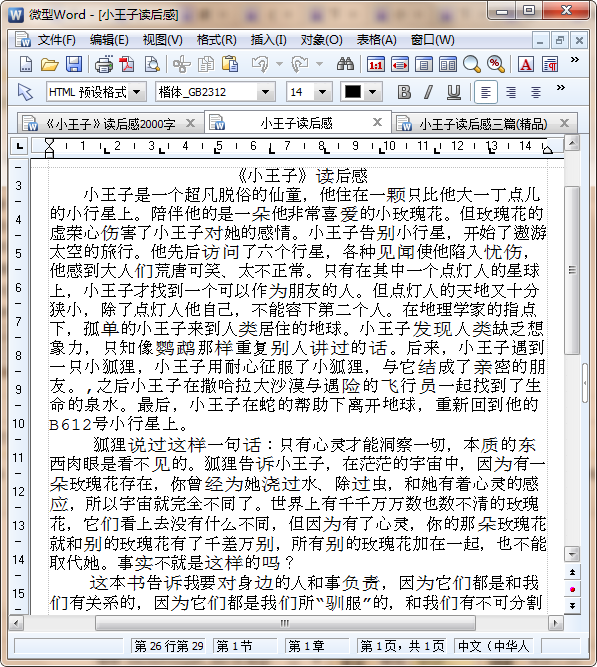Copy the selection with the copy icon
The image size is (597, 667).
click(206, 64)
